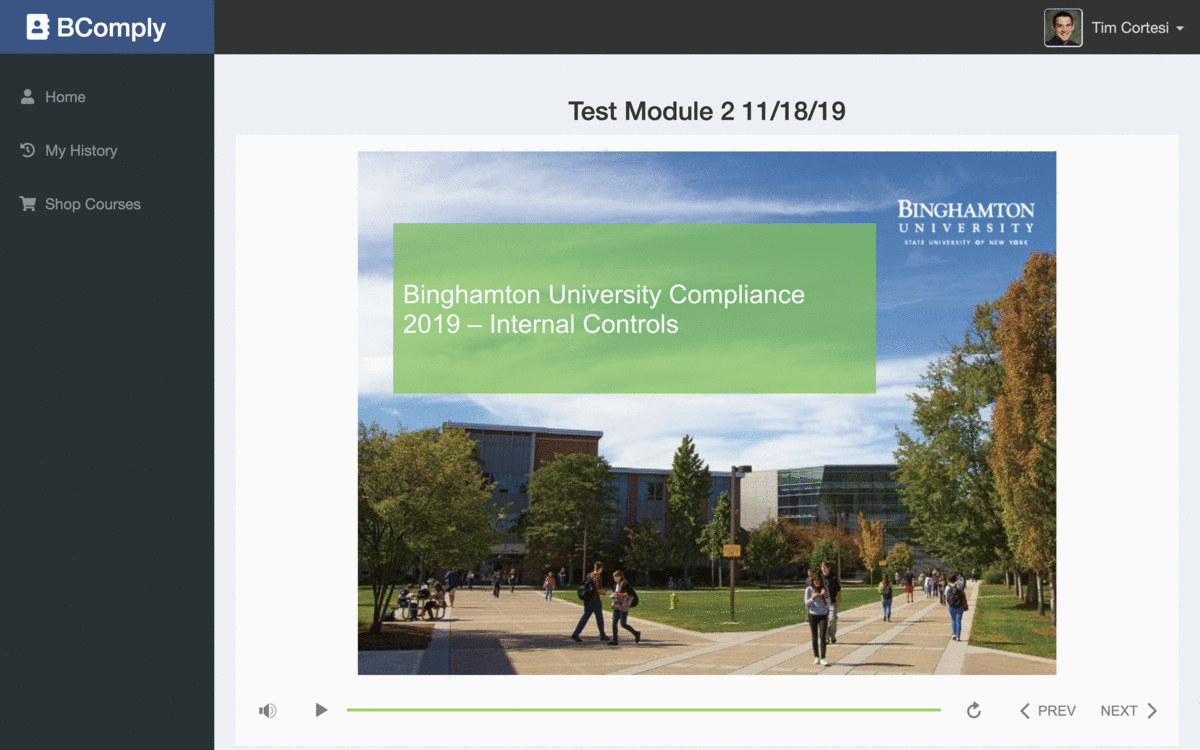Click the Binghamton University logo on the slide
Image resolution: width=1200 pixels, height=750 pixels.
point(966,222)
